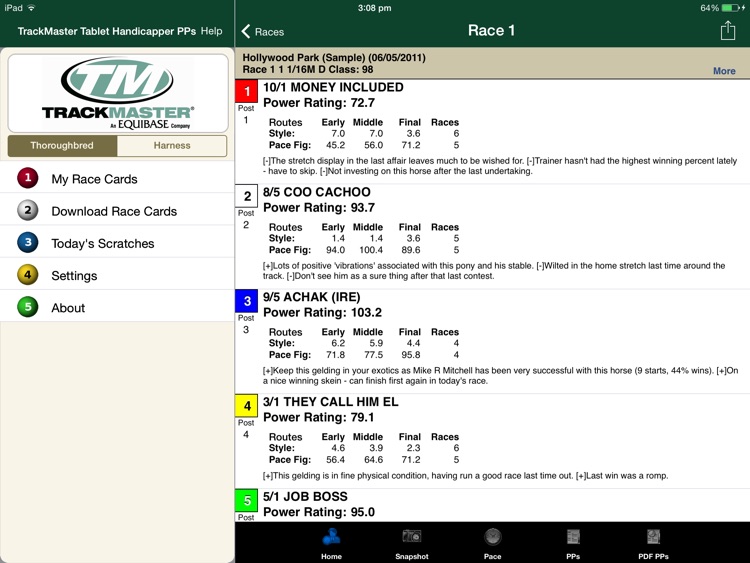750x563 pixels.
Task: Click the TrackMaster logo
Action: tap(118, 93)
